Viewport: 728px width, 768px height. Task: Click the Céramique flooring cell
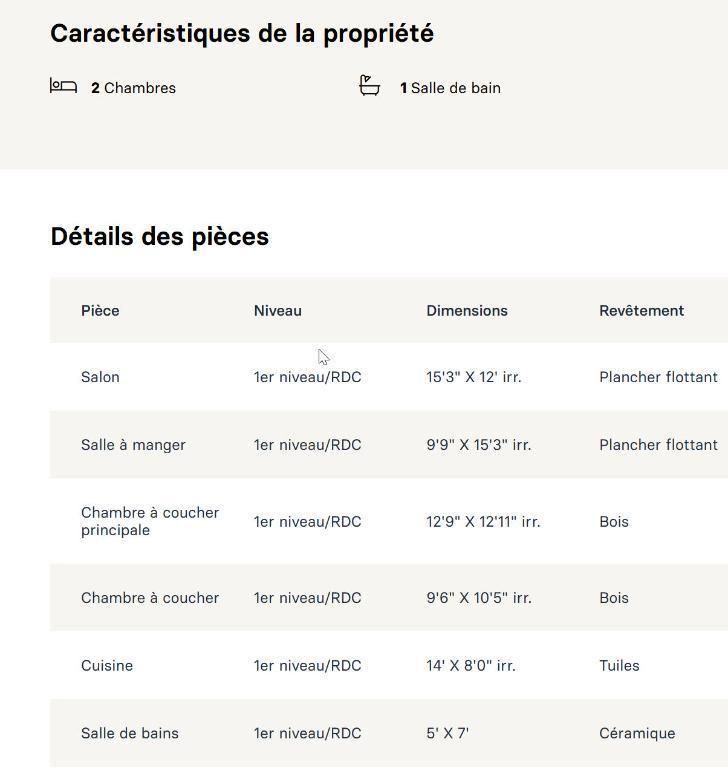pyautogui.click(x=637, y=733)
